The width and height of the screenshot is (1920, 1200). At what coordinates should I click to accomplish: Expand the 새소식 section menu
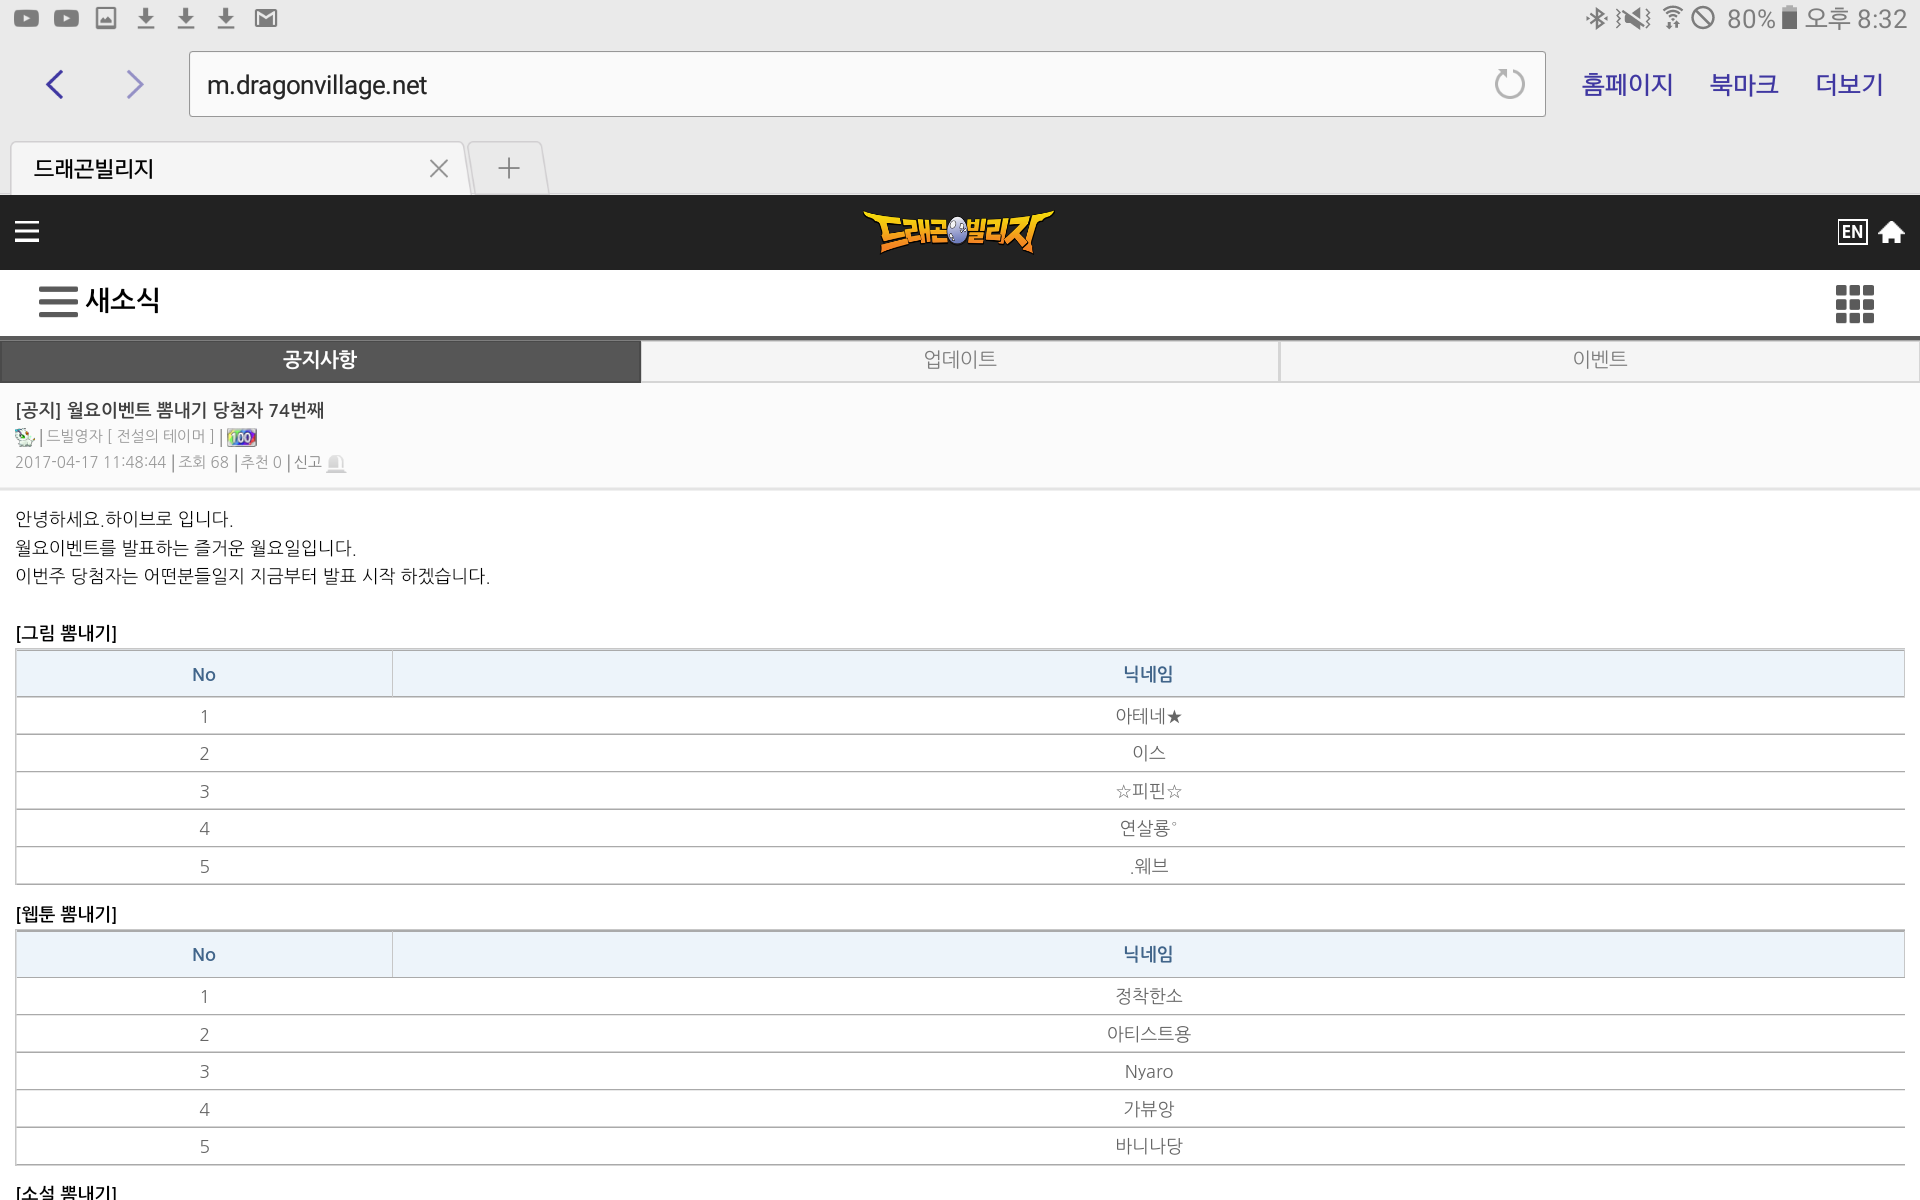coord(59,301)
